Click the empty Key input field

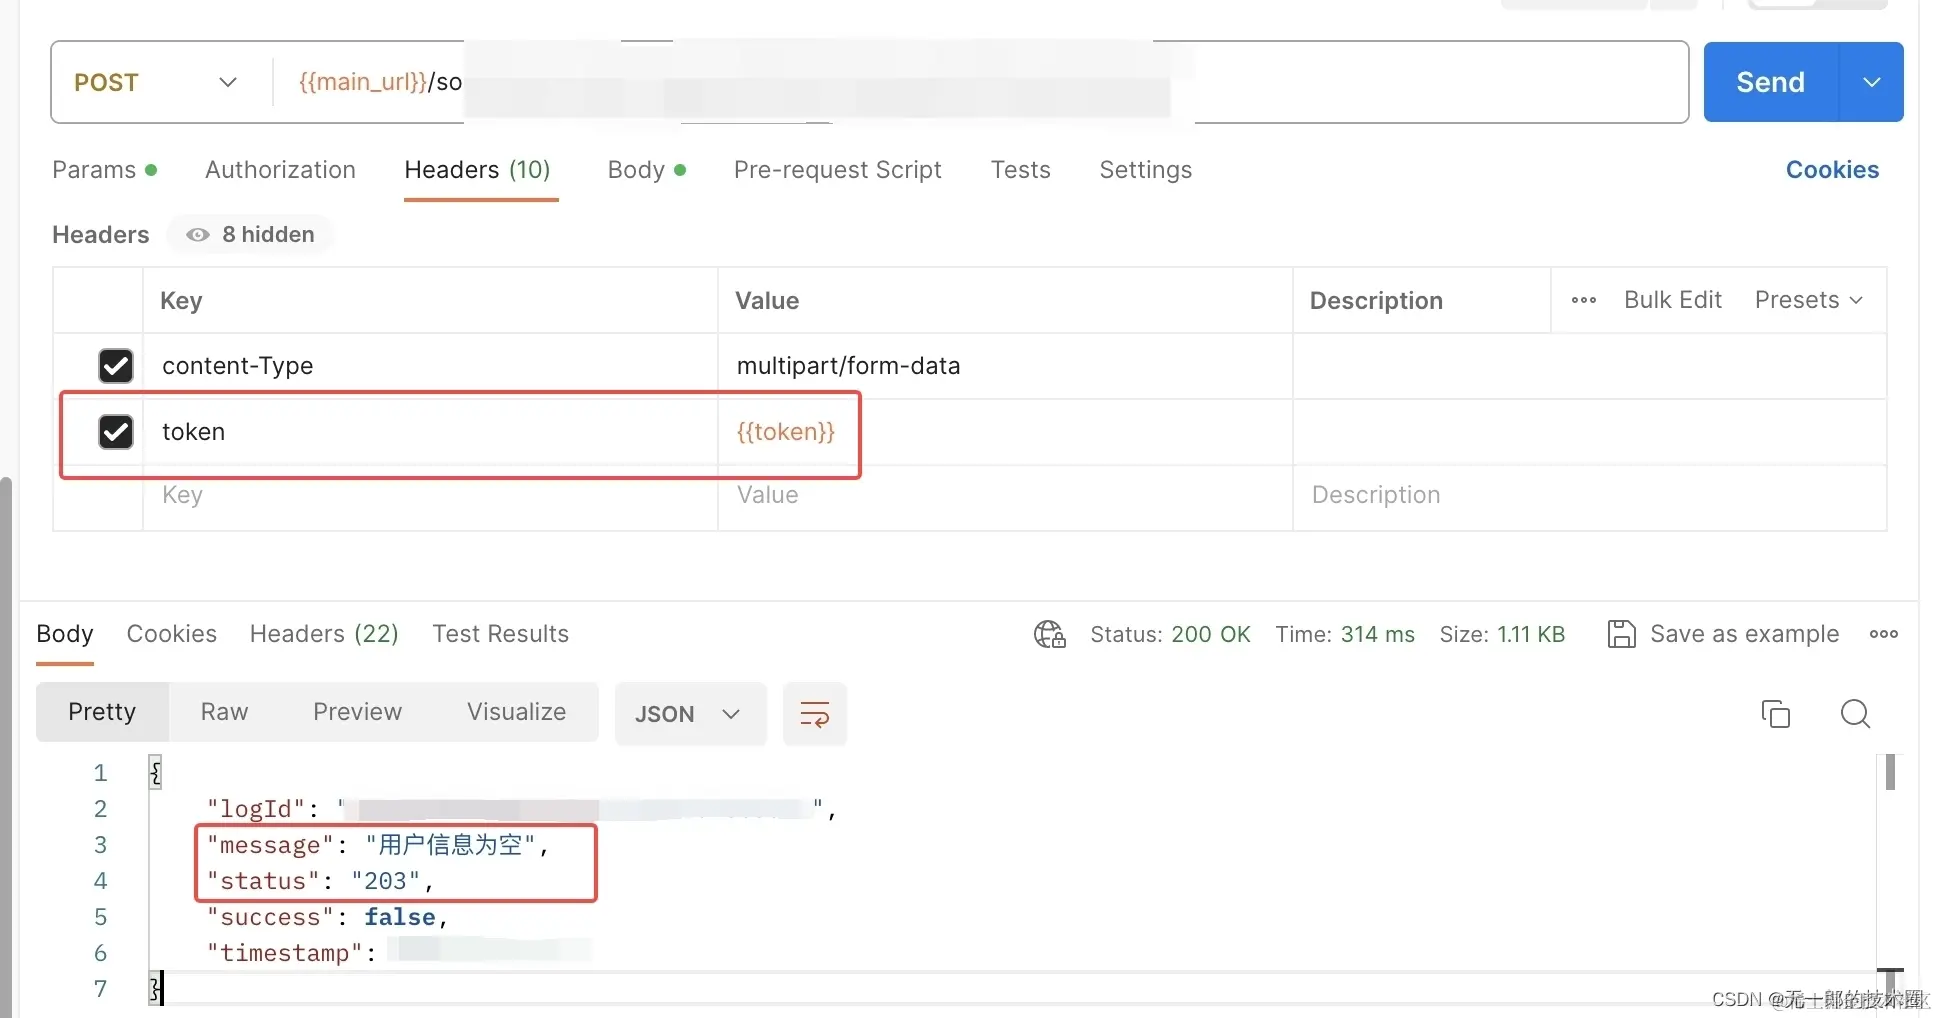point(431,495)
